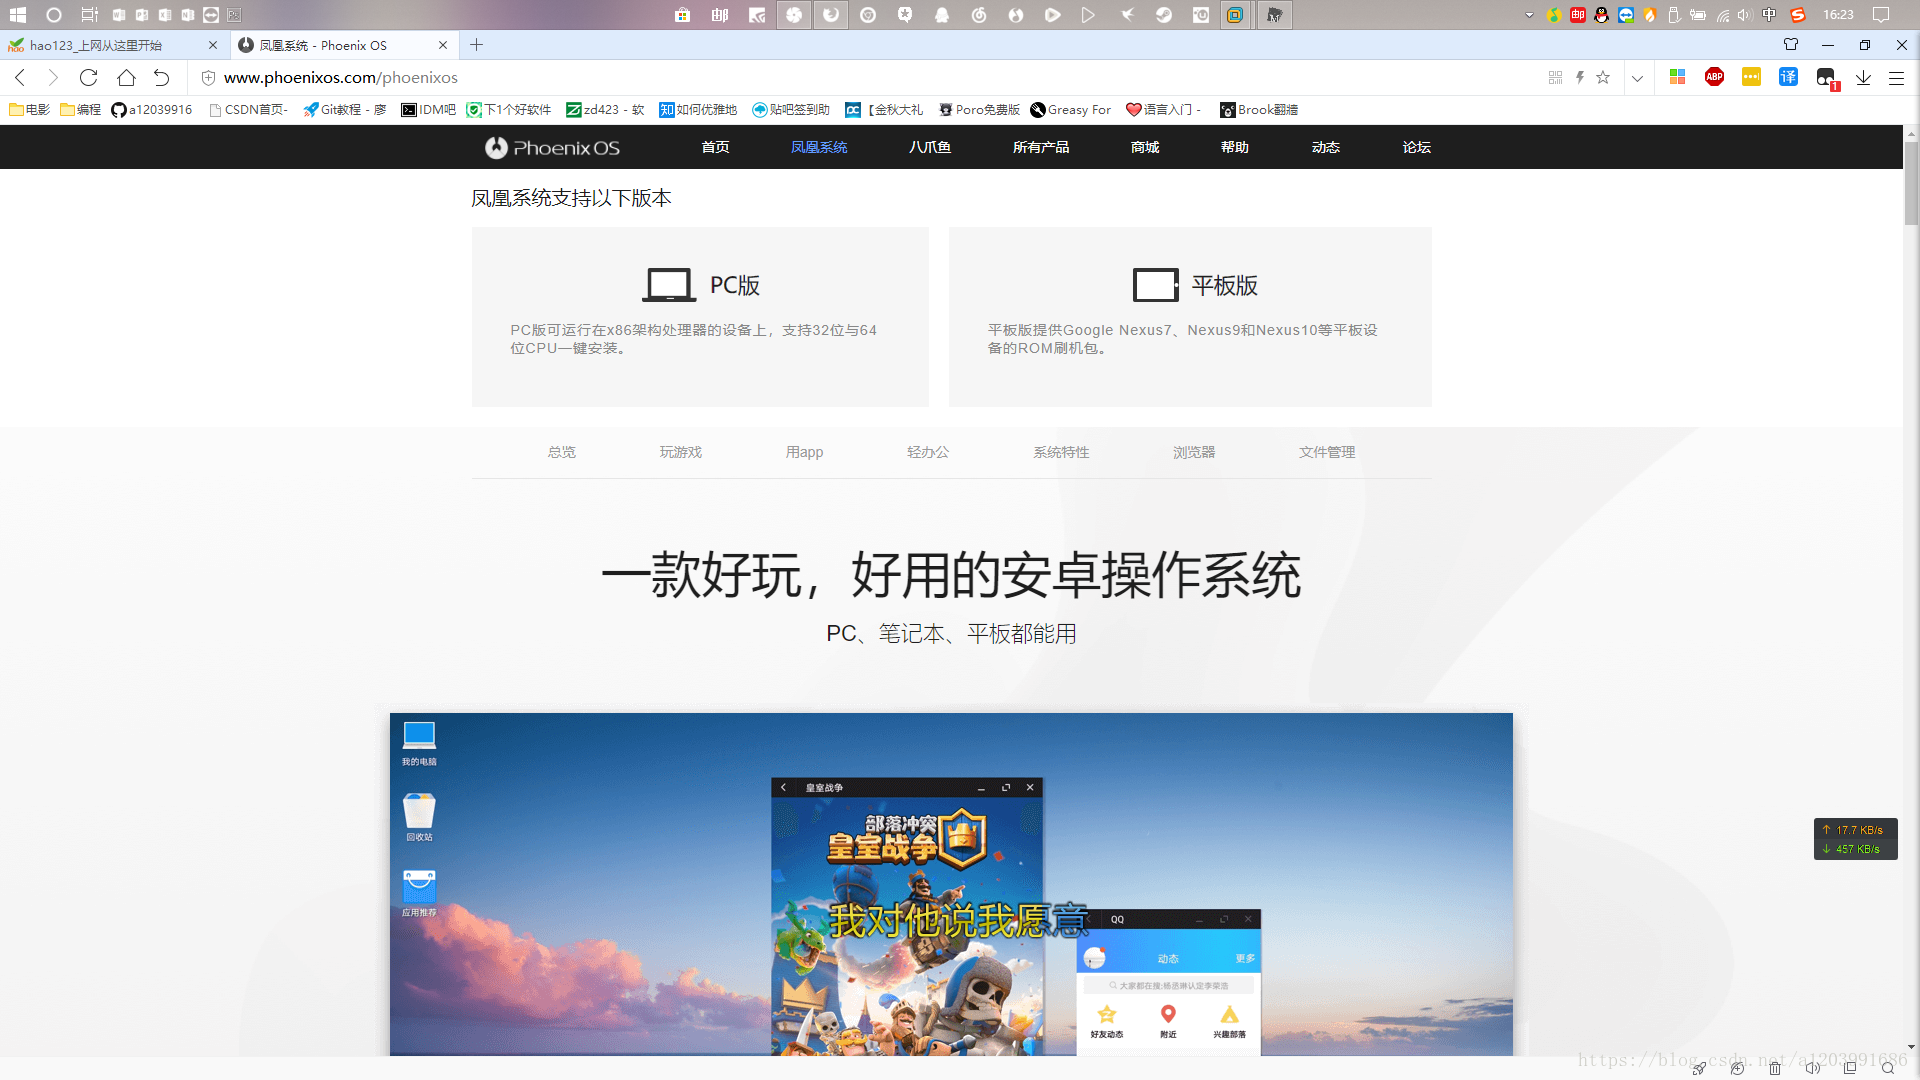Open the colorful apps grid extension
This screenshot has height=1080, width=1920.
point(1678,77)
